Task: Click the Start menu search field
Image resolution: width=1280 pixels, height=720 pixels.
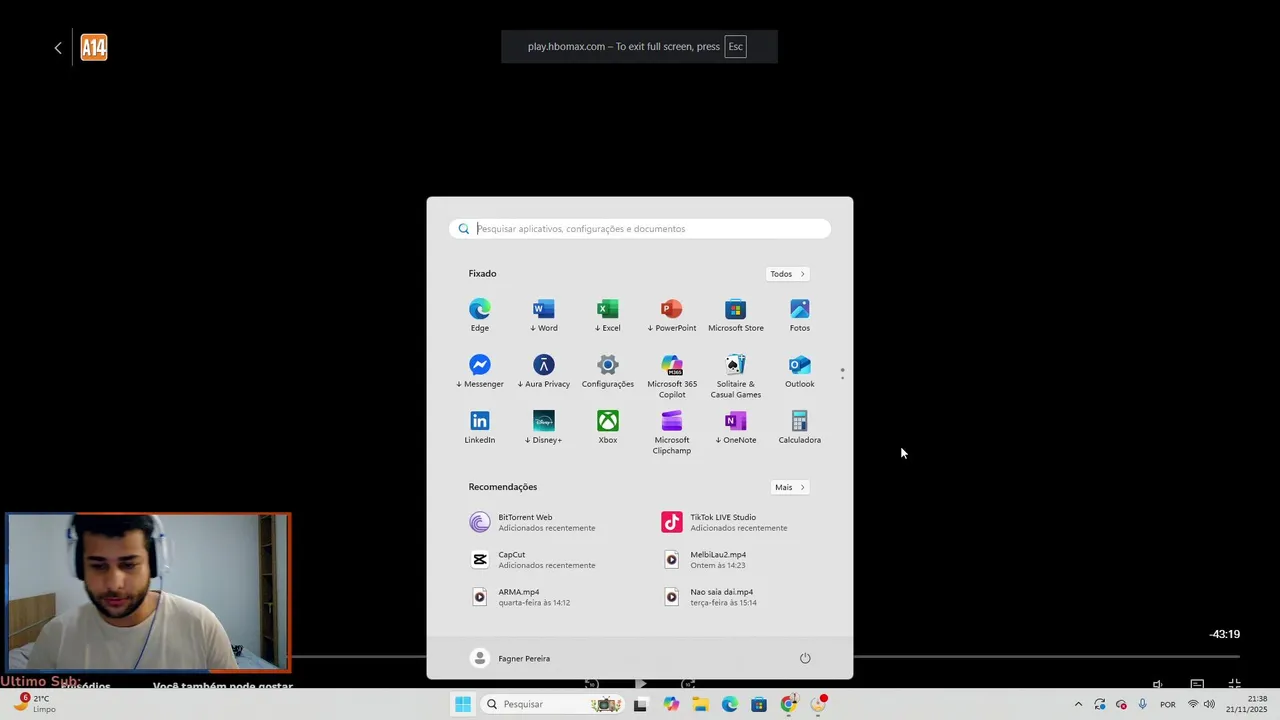Action: tap(640, 229)
